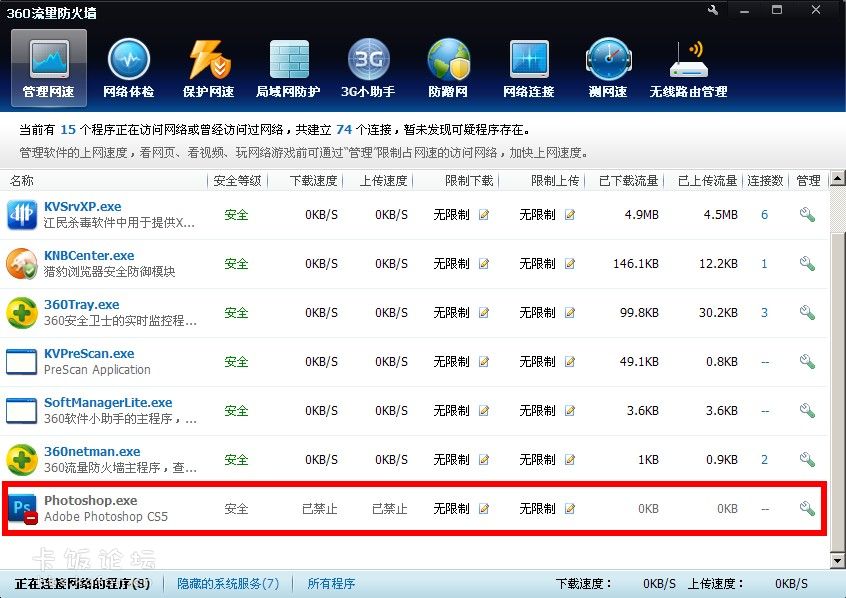The width and height of the screenshot is (846, 598).
Task: Sort list by 连接数 column header
Action: pos(765,181)
